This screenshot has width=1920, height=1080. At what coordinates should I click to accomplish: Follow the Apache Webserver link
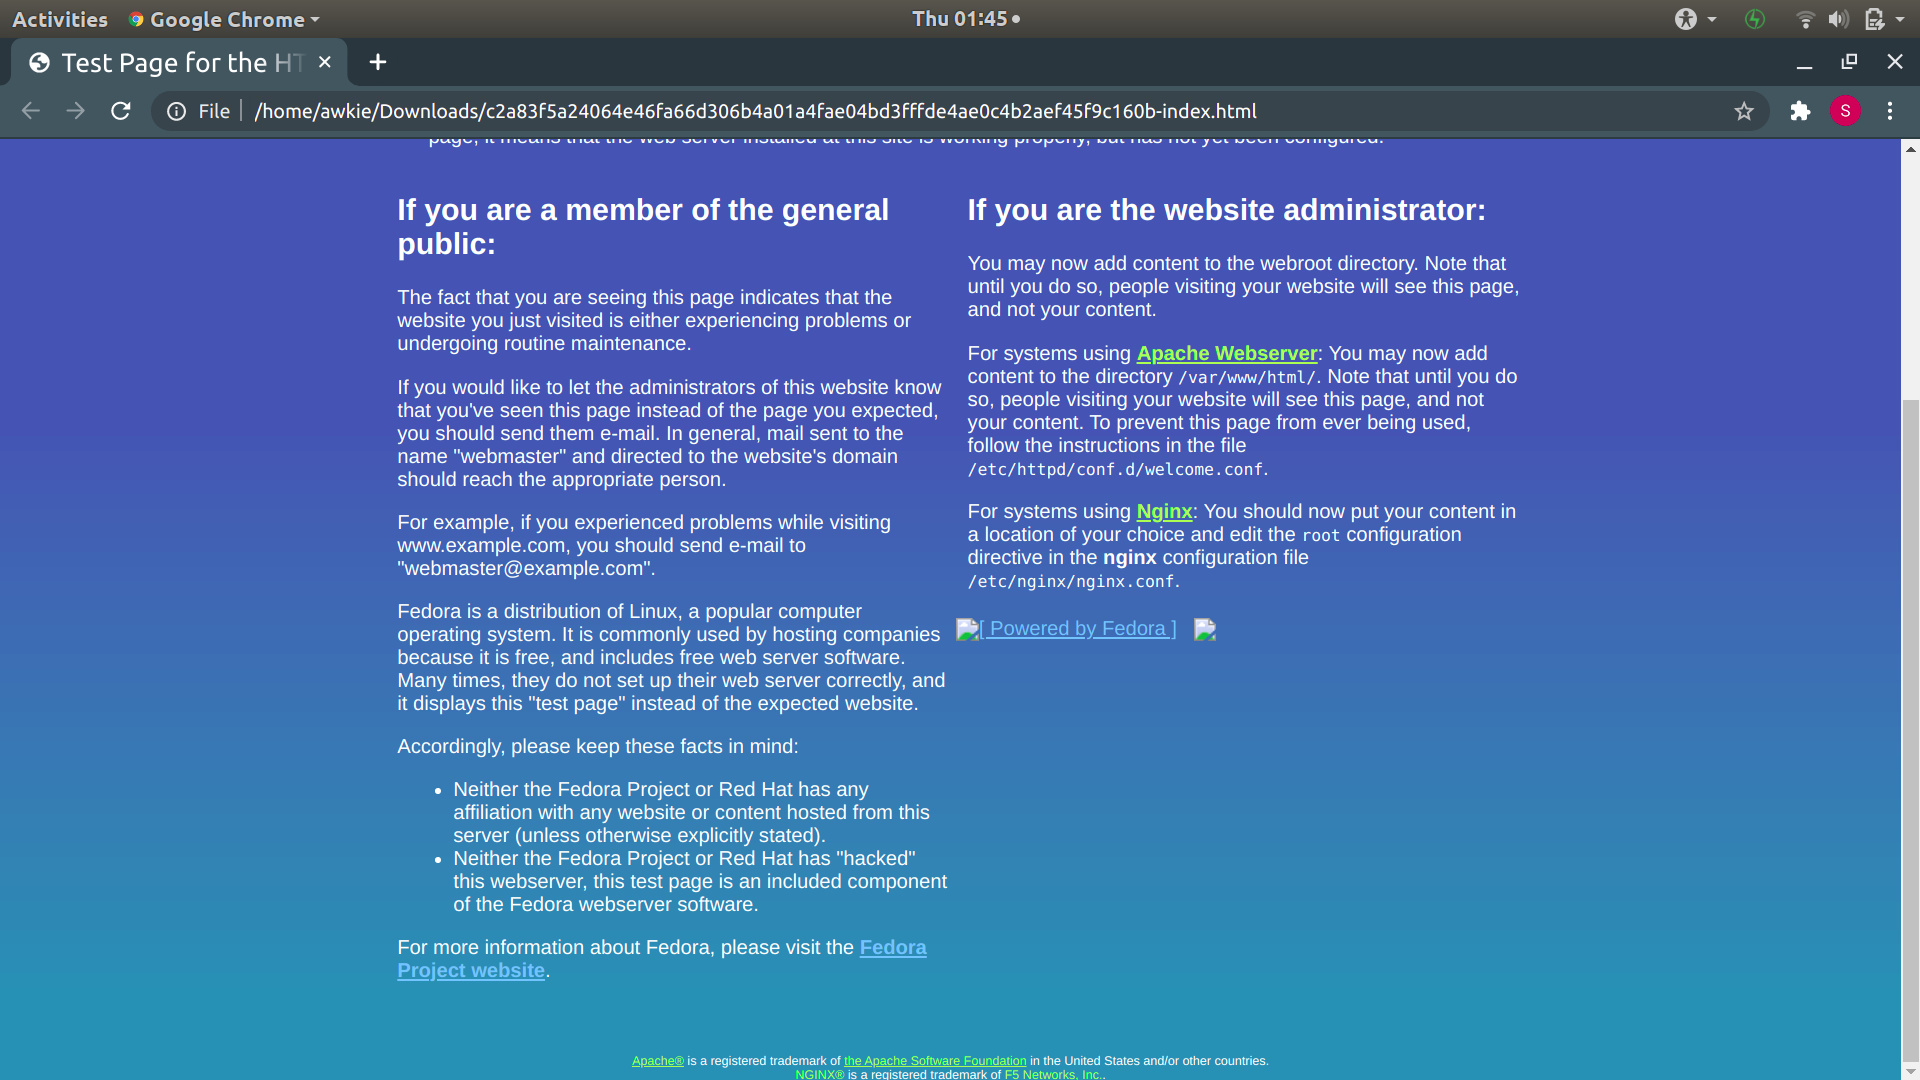tap(1227, 353)
